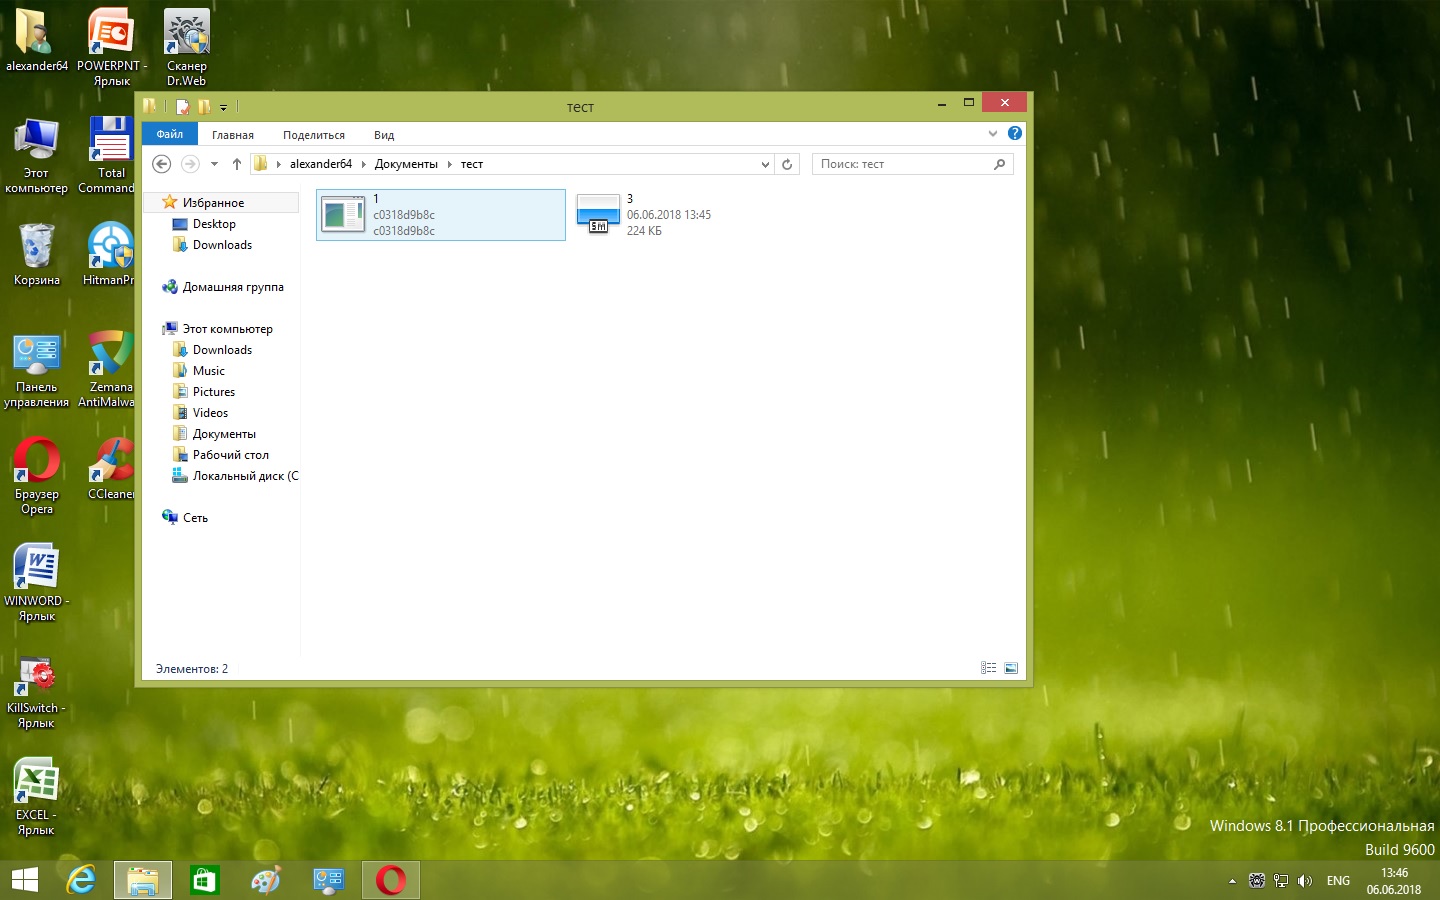Select Локальный диск in the navigation pane
Viewport: 1440px width, 900px height.
pos(244,476)
